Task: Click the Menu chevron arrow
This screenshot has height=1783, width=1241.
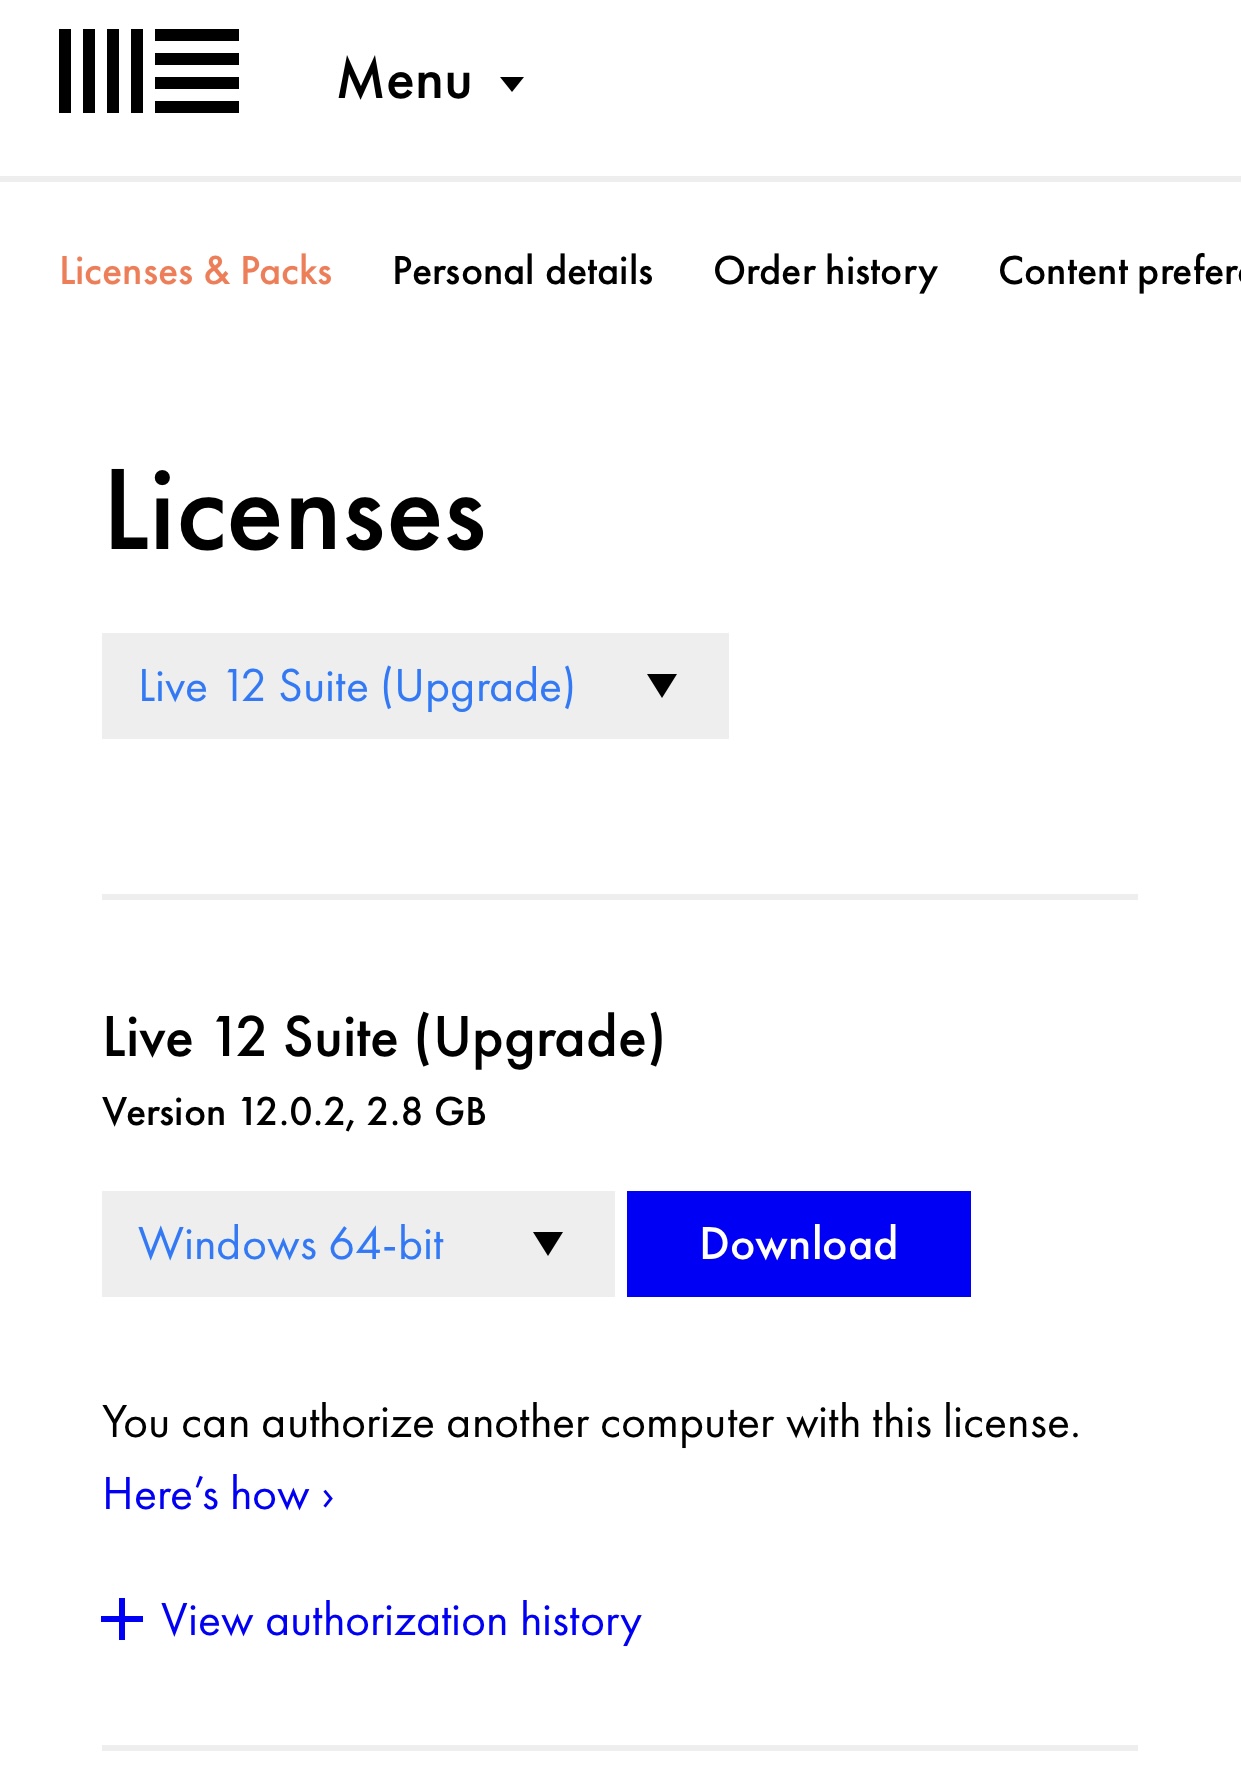Action: point(512,85)
